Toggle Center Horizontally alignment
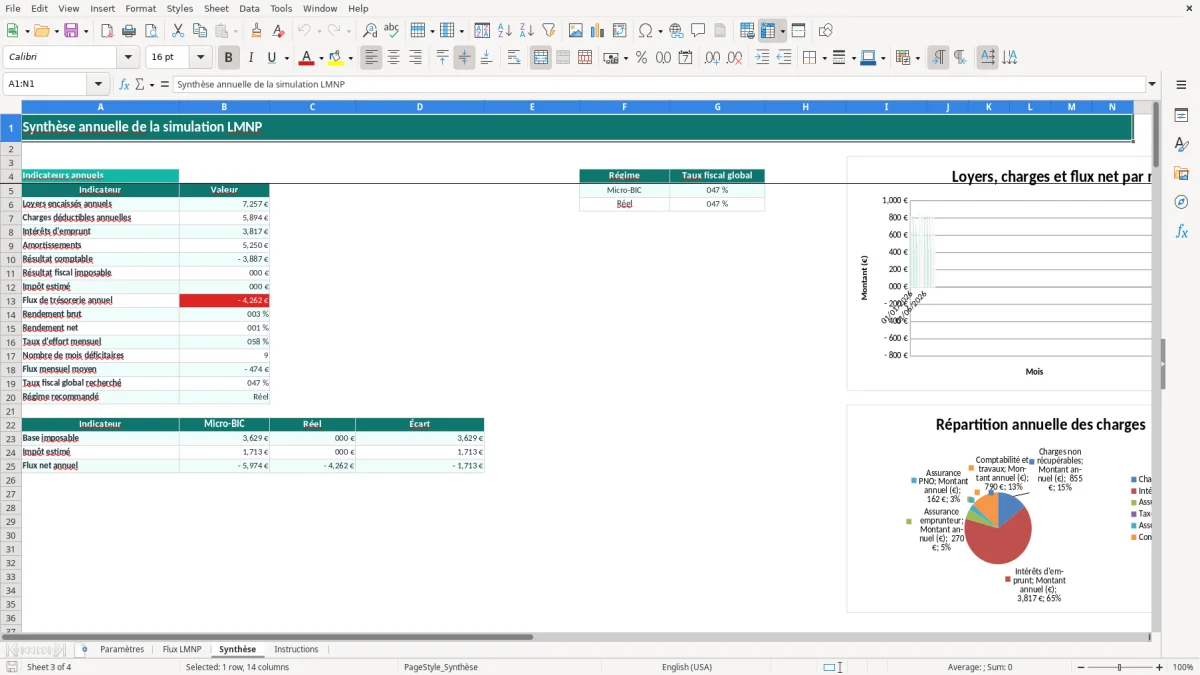Viewport: 1200px width, 675px height. [x=394, y=58]
